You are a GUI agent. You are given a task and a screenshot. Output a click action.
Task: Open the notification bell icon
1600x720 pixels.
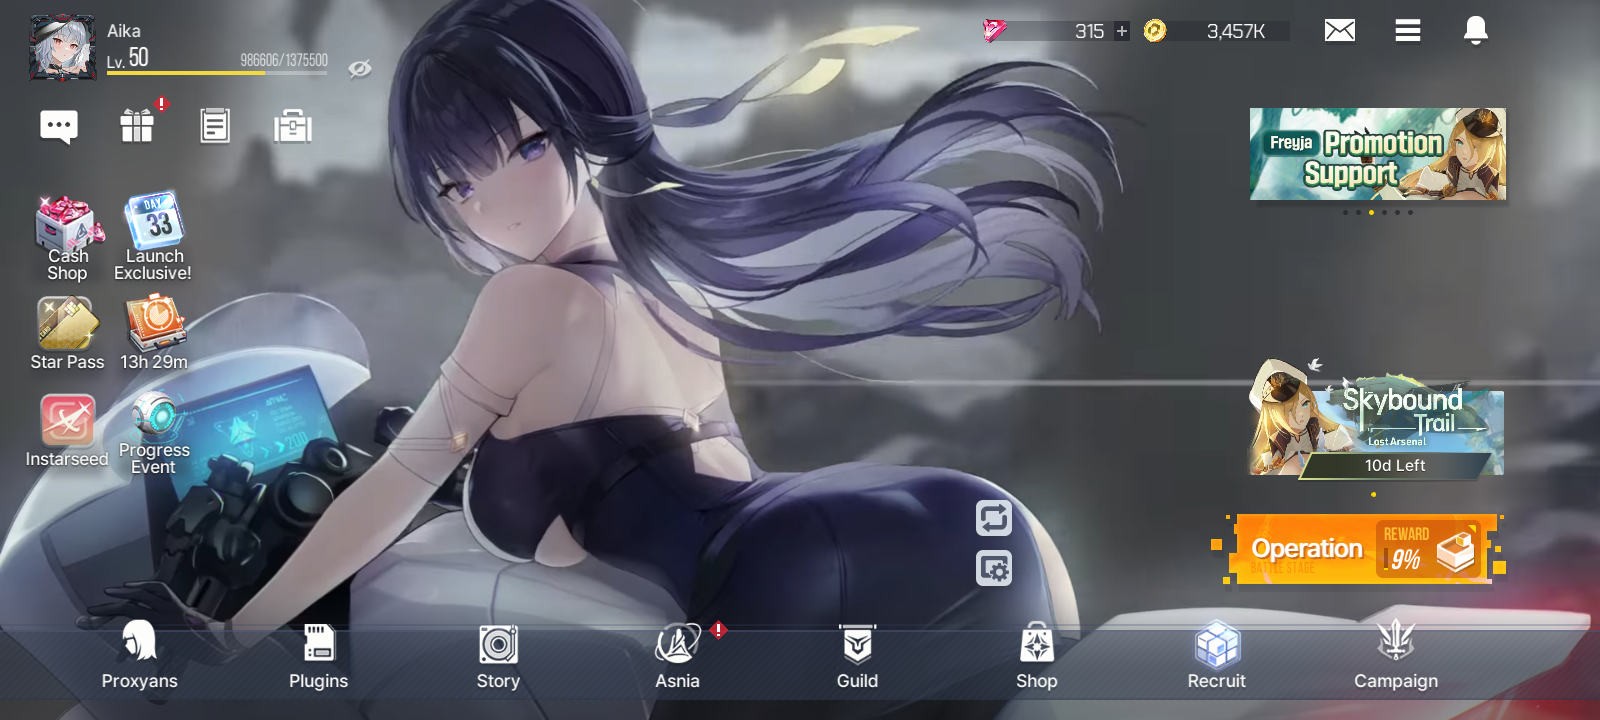click(x=1475, y=31)
